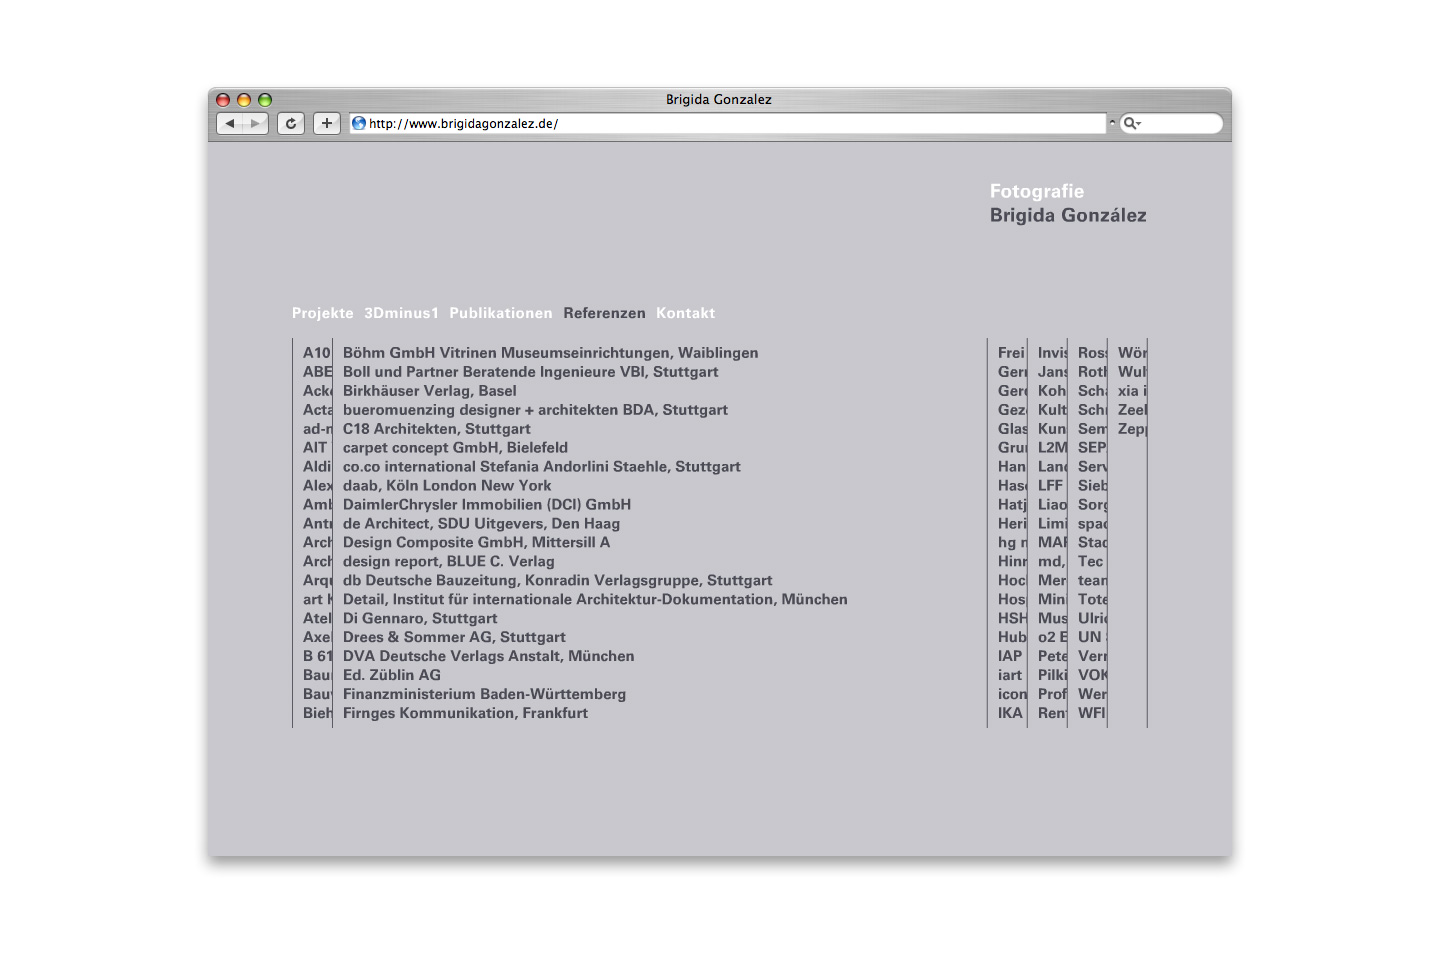Click Boll und Partner Beratende Ingenieure entry
The height and width of the screenshot is (960, 1440).
pos(531,372)
